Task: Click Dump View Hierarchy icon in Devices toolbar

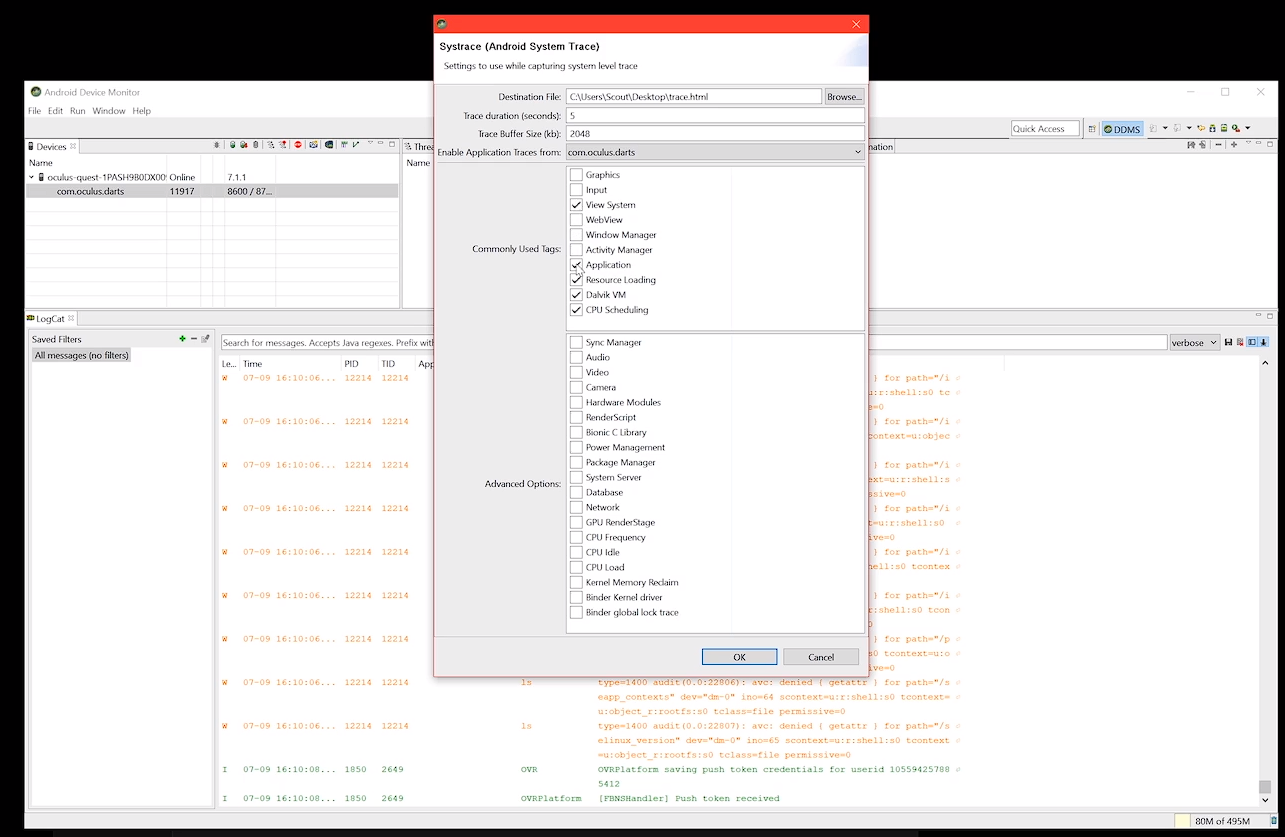Action: tap(329, 145)
